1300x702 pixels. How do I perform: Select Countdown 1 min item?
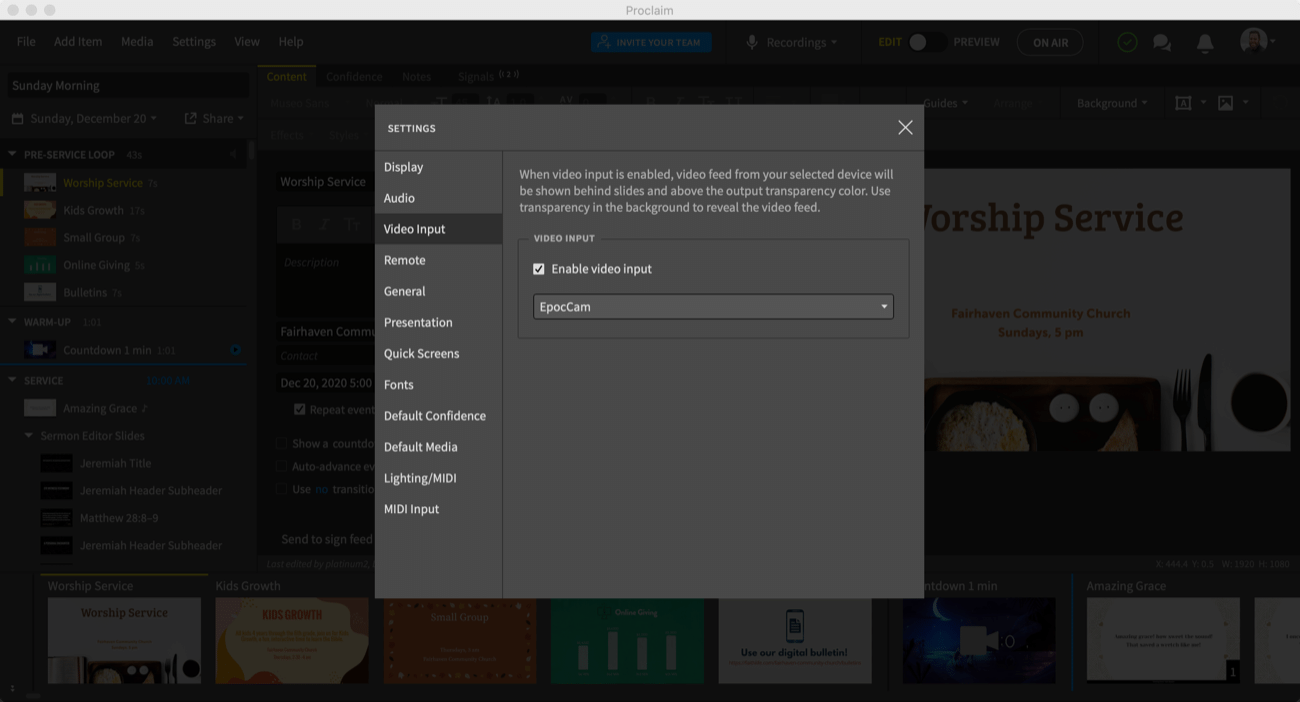[x=125, y=350]
